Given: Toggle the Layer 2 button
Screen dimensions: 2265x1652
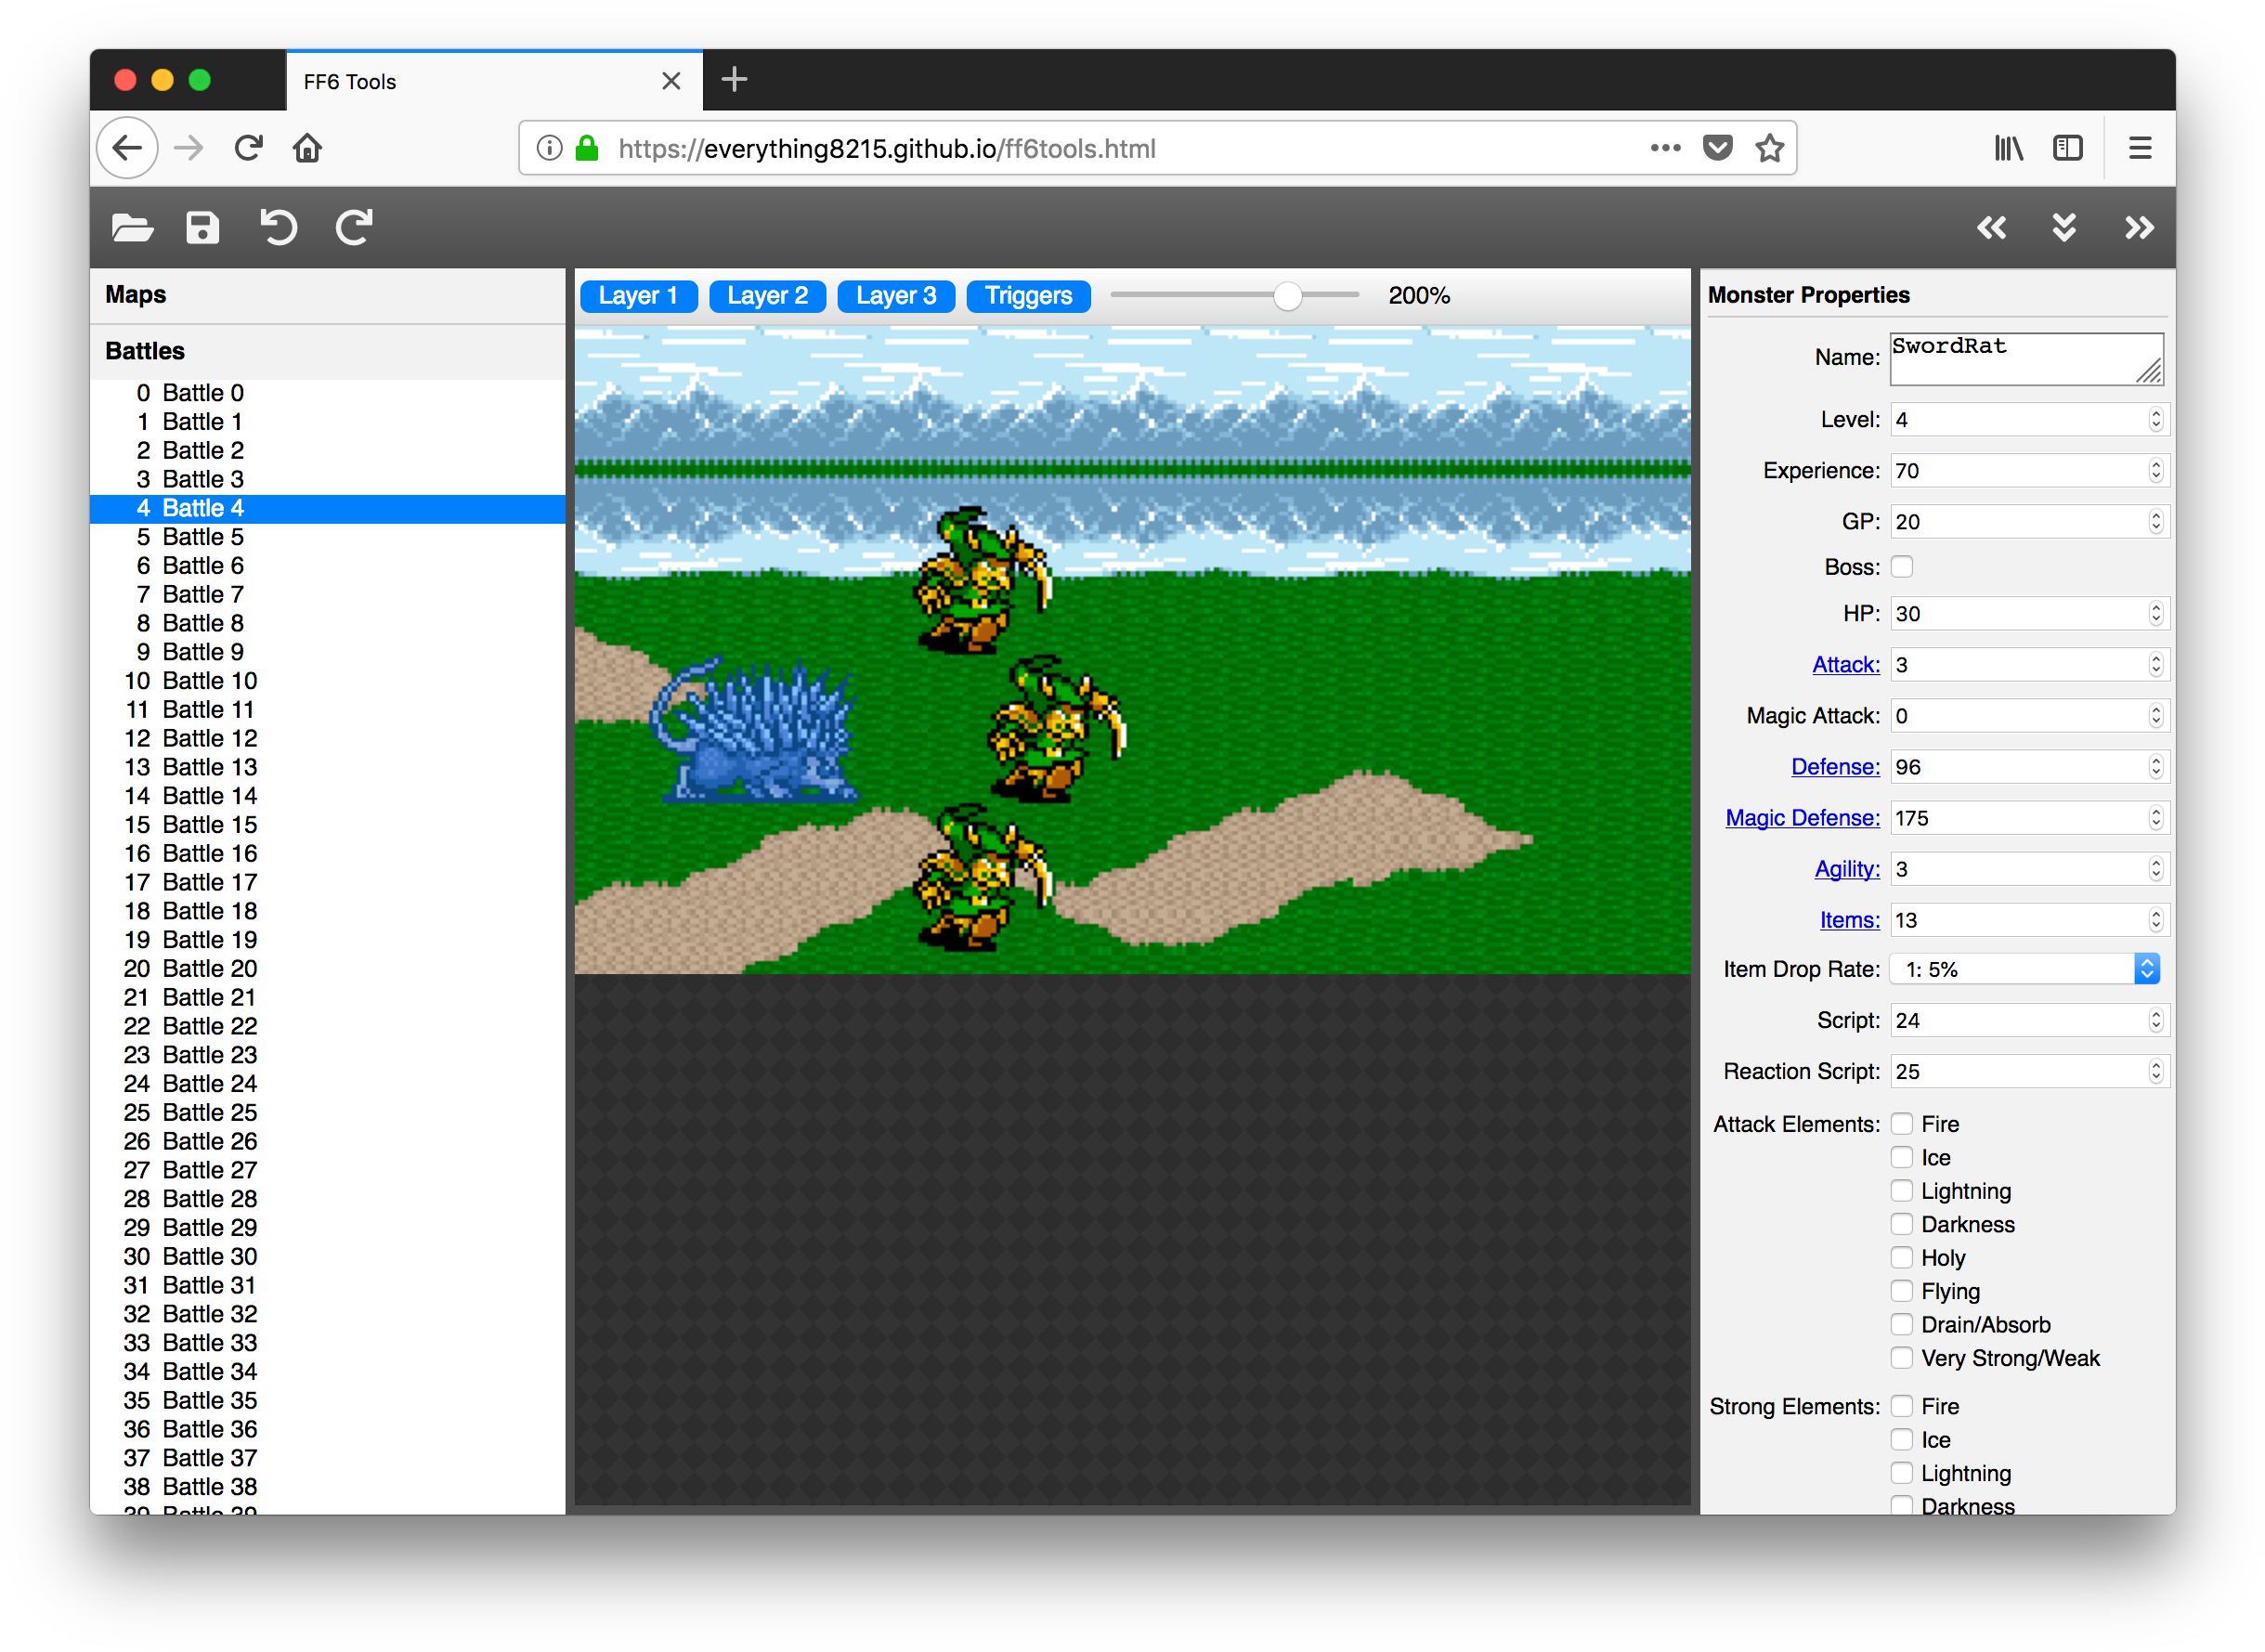Looking at the screenshot, I should tap(767, 296).
